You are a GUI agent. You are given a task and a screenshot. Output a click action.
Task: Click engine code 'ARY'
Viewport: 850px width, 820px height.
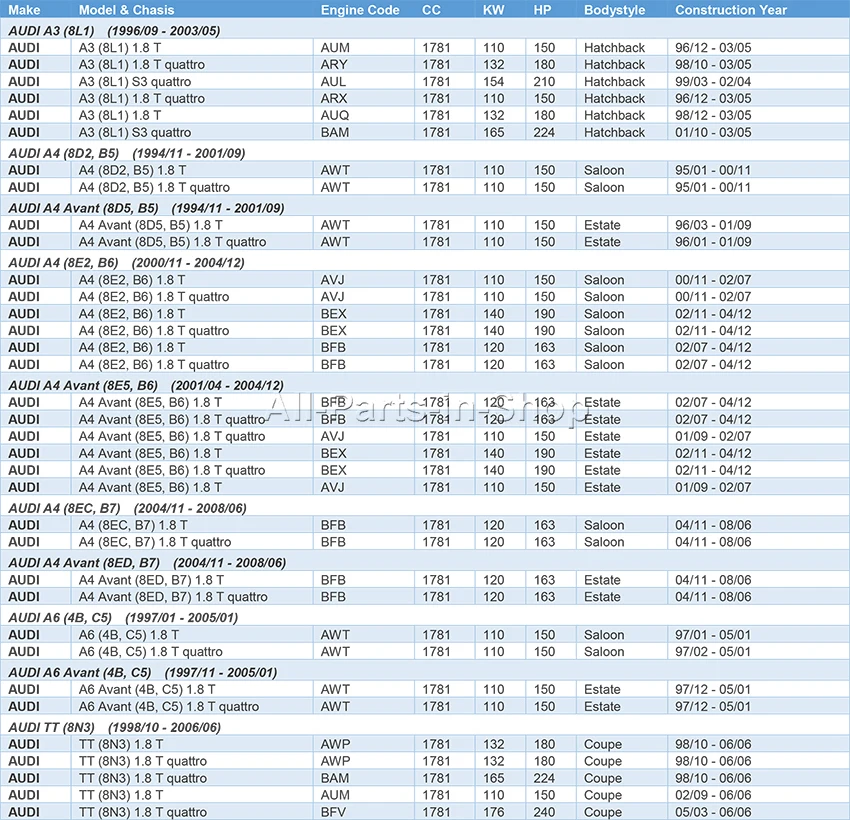tap(333, 64)
